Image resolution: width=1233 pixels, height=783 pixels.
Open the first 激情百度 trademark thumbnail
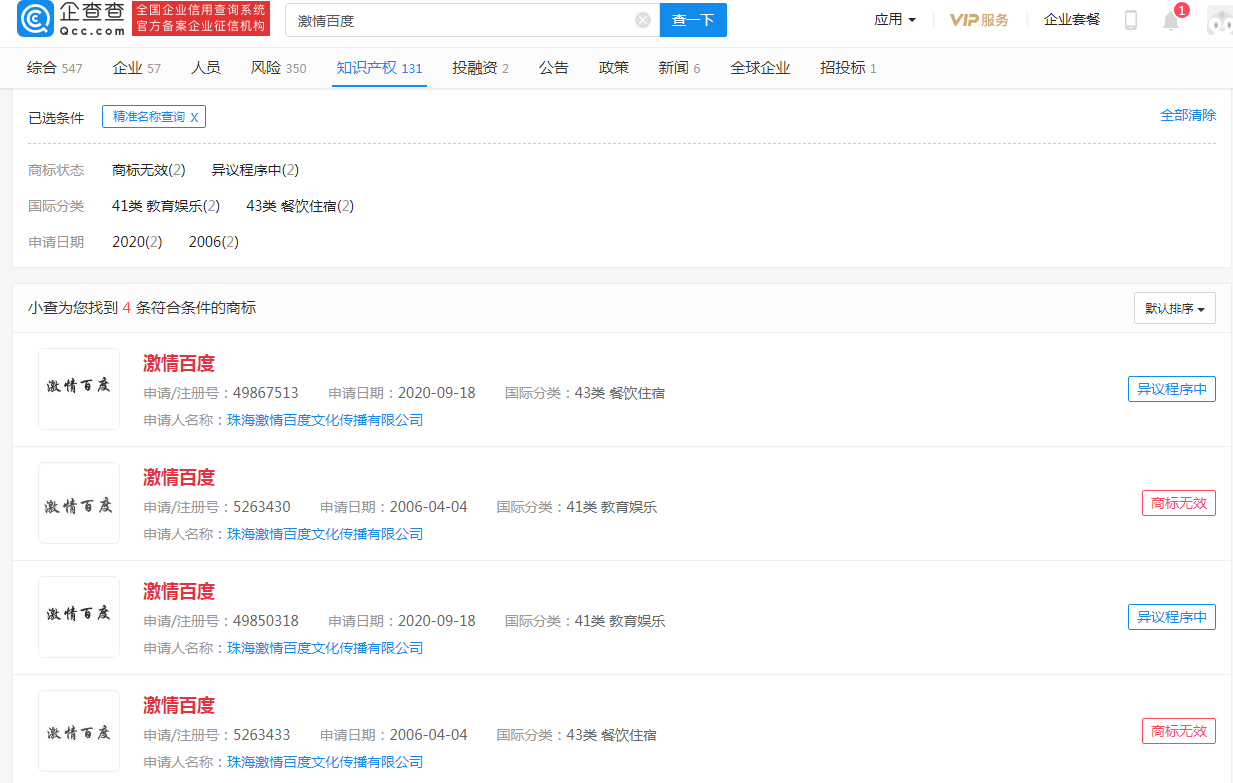click(x=78, y=388)
